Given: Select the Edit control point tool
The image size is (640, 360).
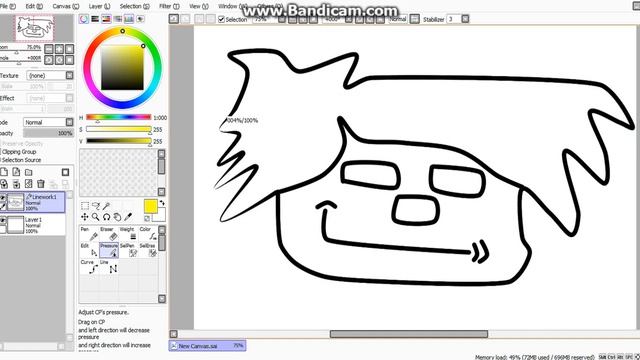Looking at the screenshot, I should (x=89, y=250).
